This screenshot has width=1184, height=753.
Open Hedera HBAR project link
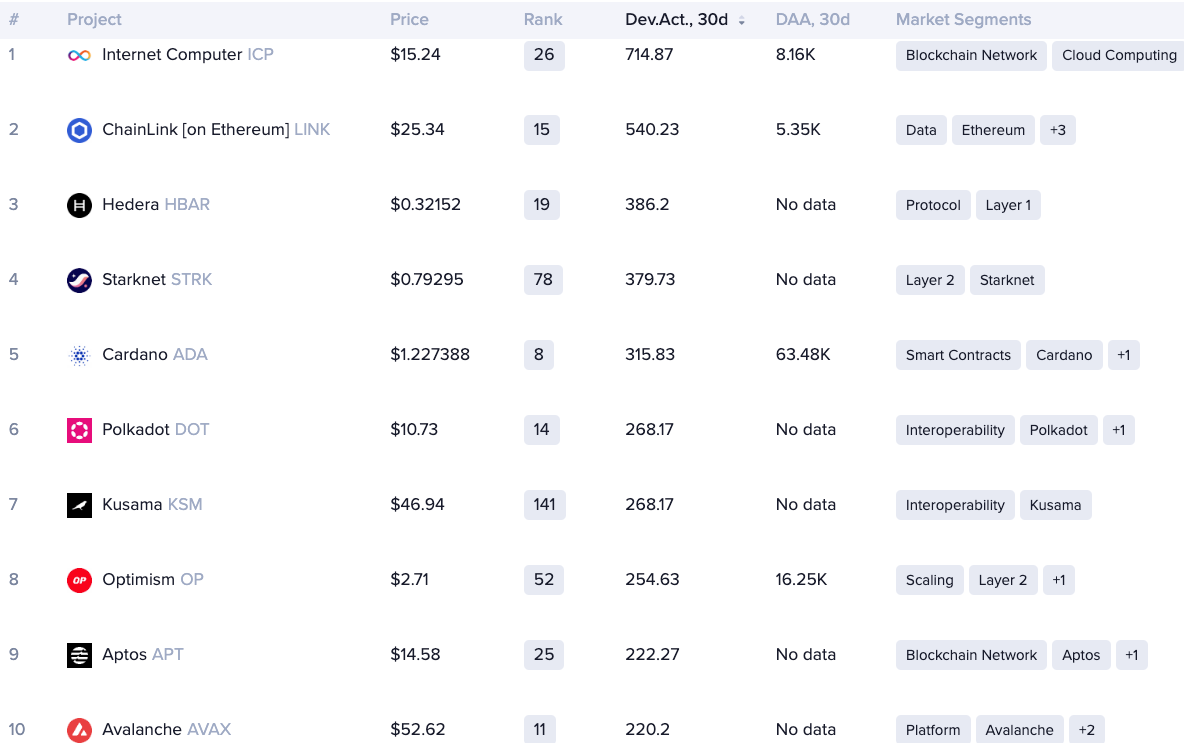[156, 204]
